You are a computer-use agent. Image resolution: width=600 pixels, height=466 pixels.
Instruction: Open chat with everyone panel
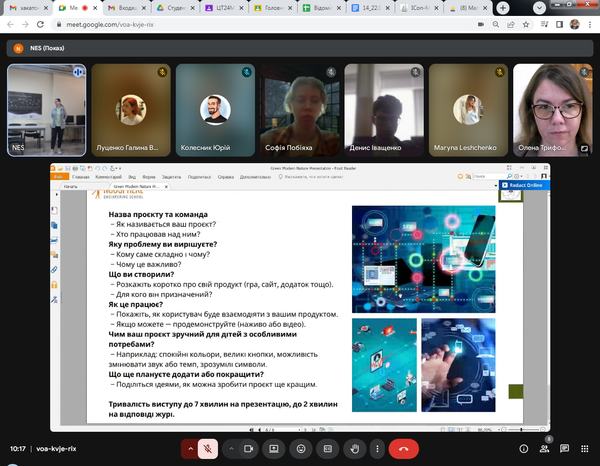click(x=565, y=449)
